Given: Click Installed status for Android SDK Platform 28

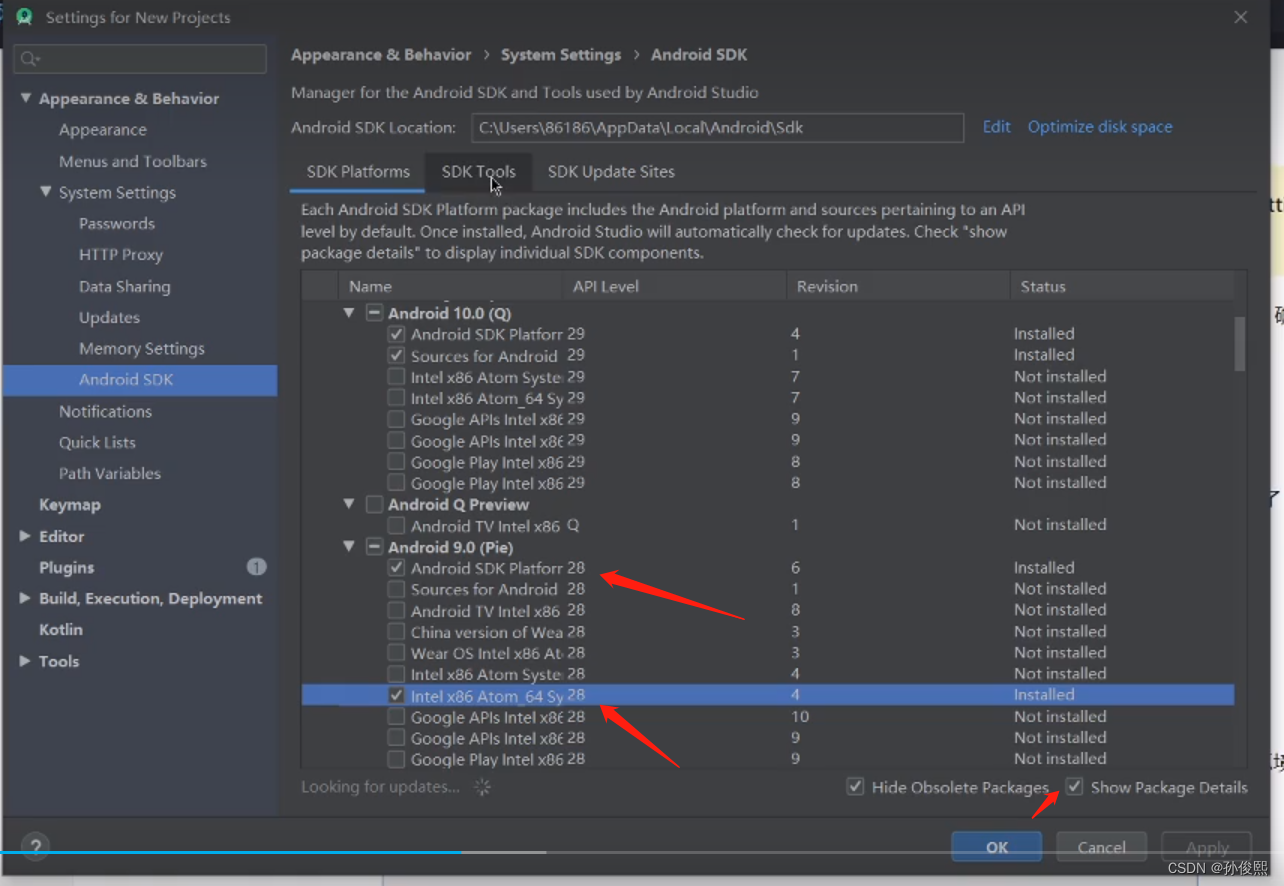Looking at the screenshot, I should pos(1044,568).
